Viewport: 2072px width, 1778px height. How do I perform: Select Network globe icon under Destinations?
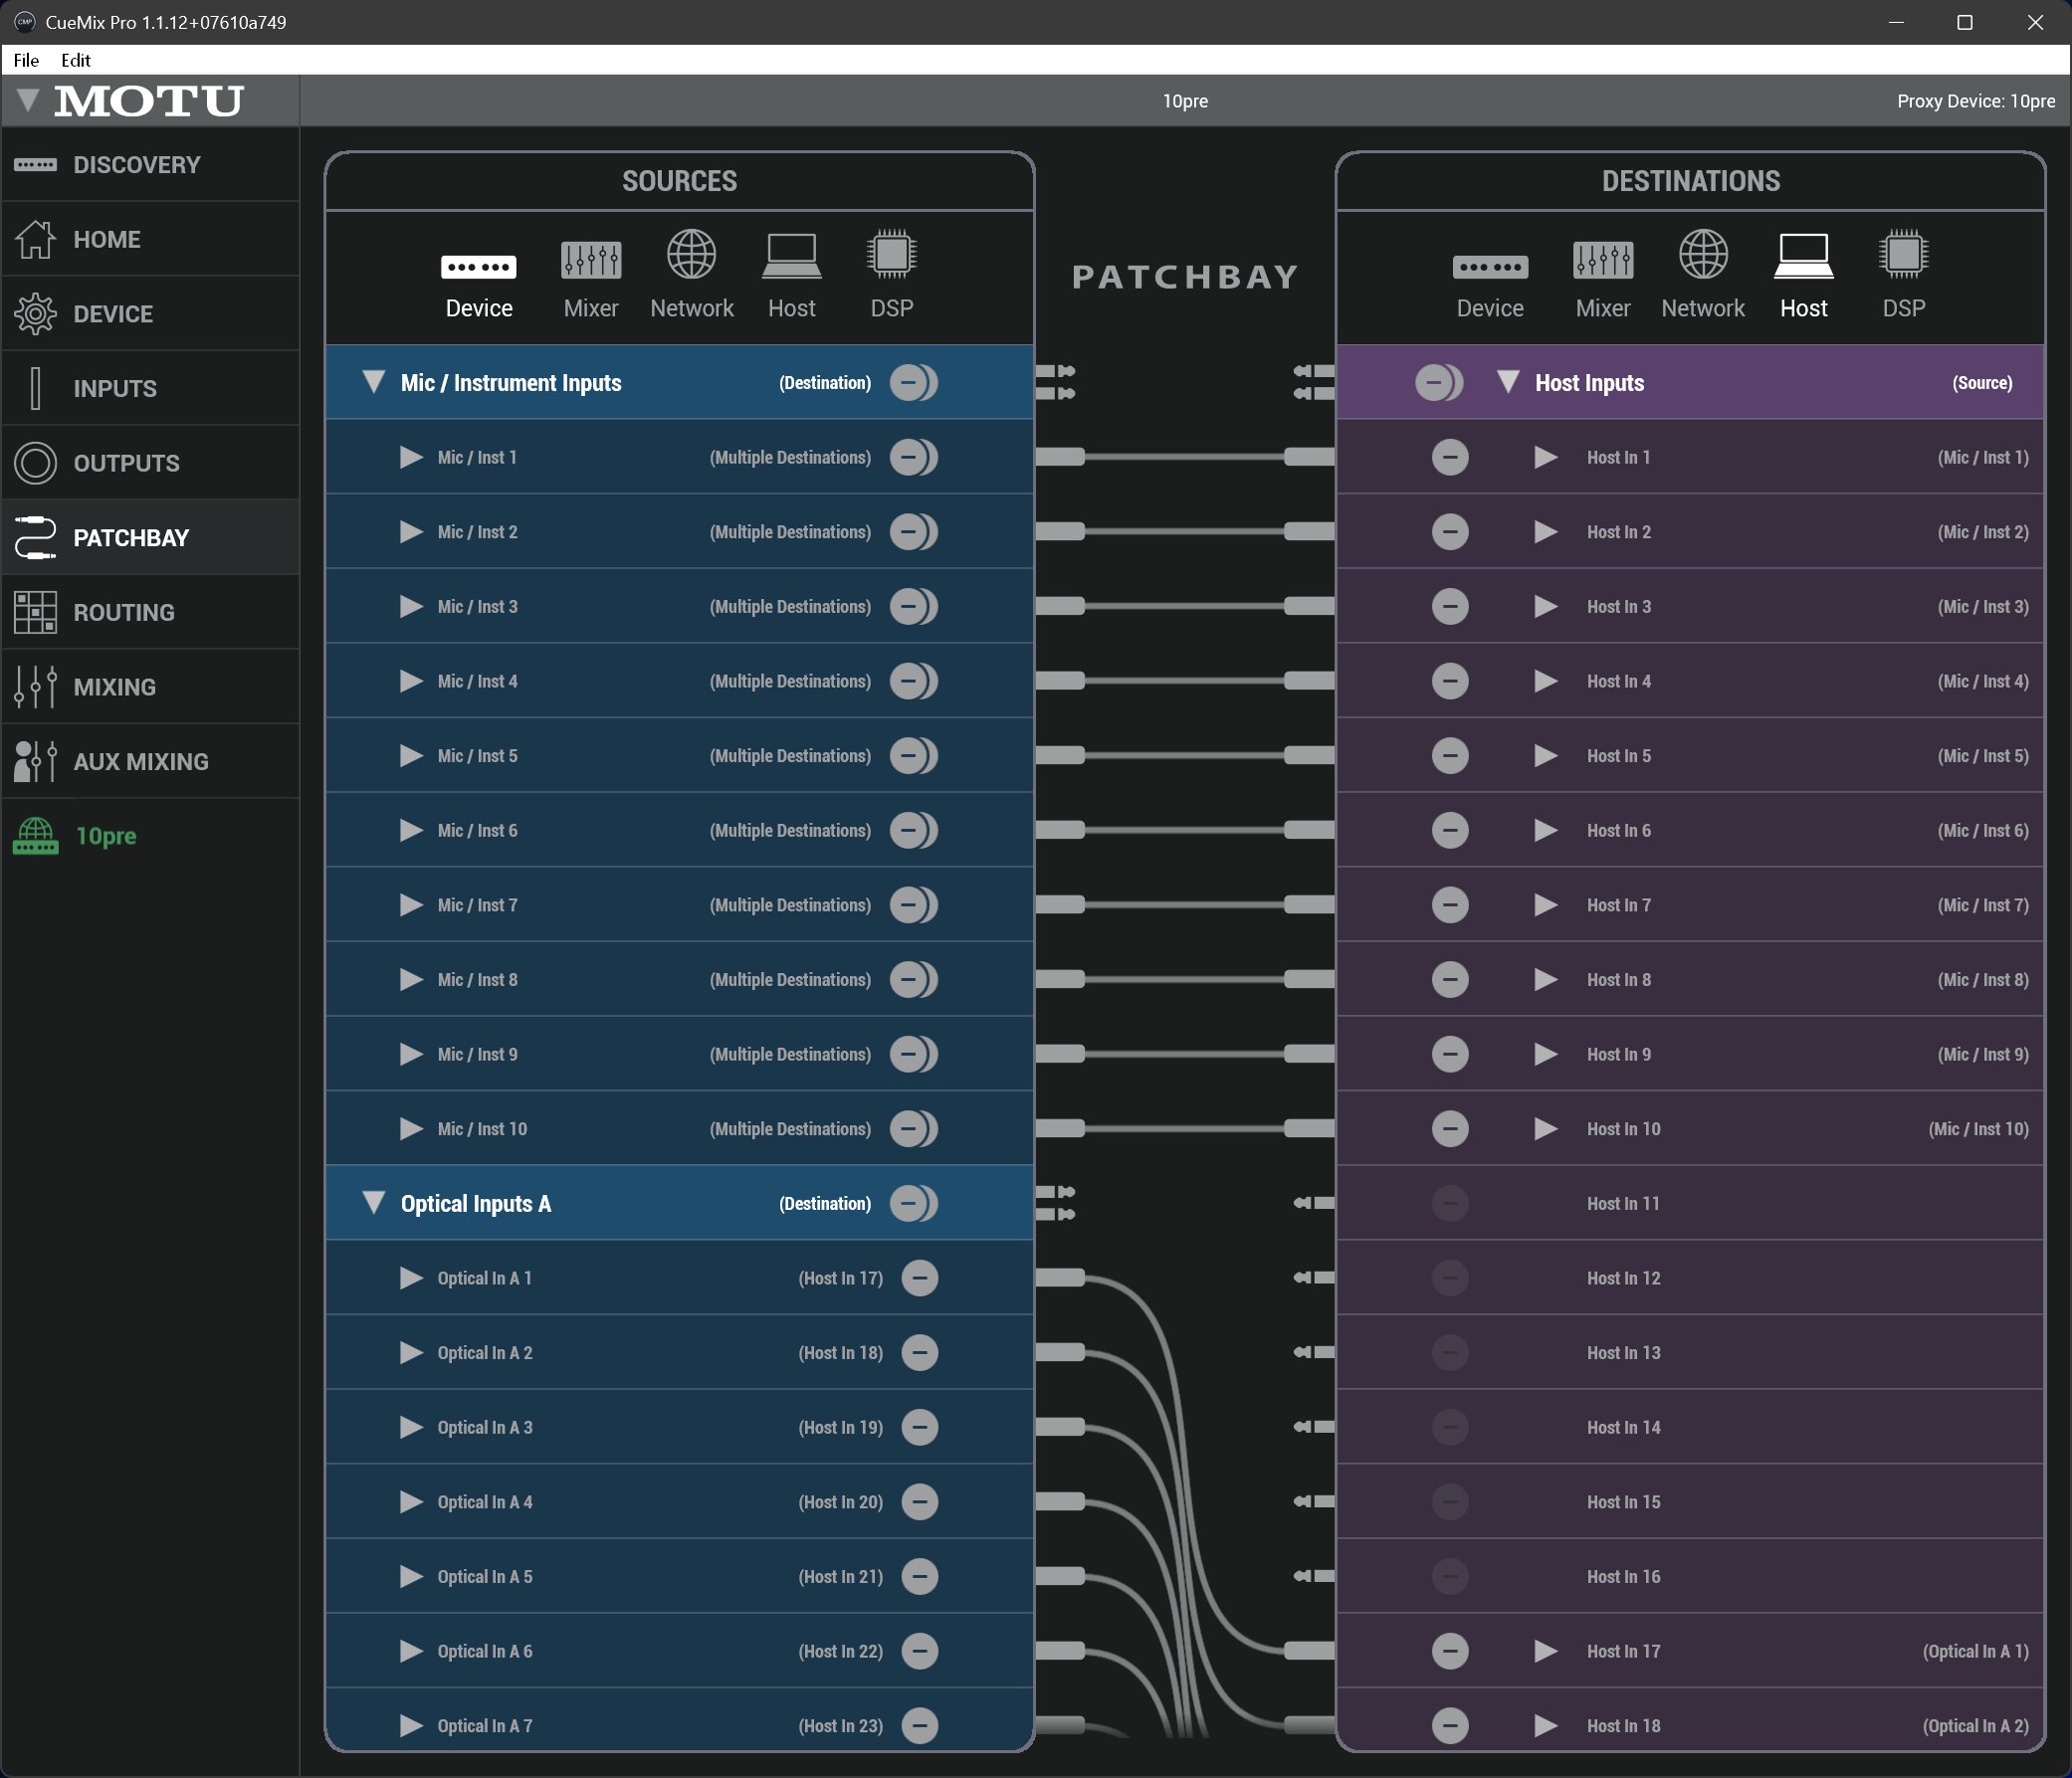pos(1703,254)
